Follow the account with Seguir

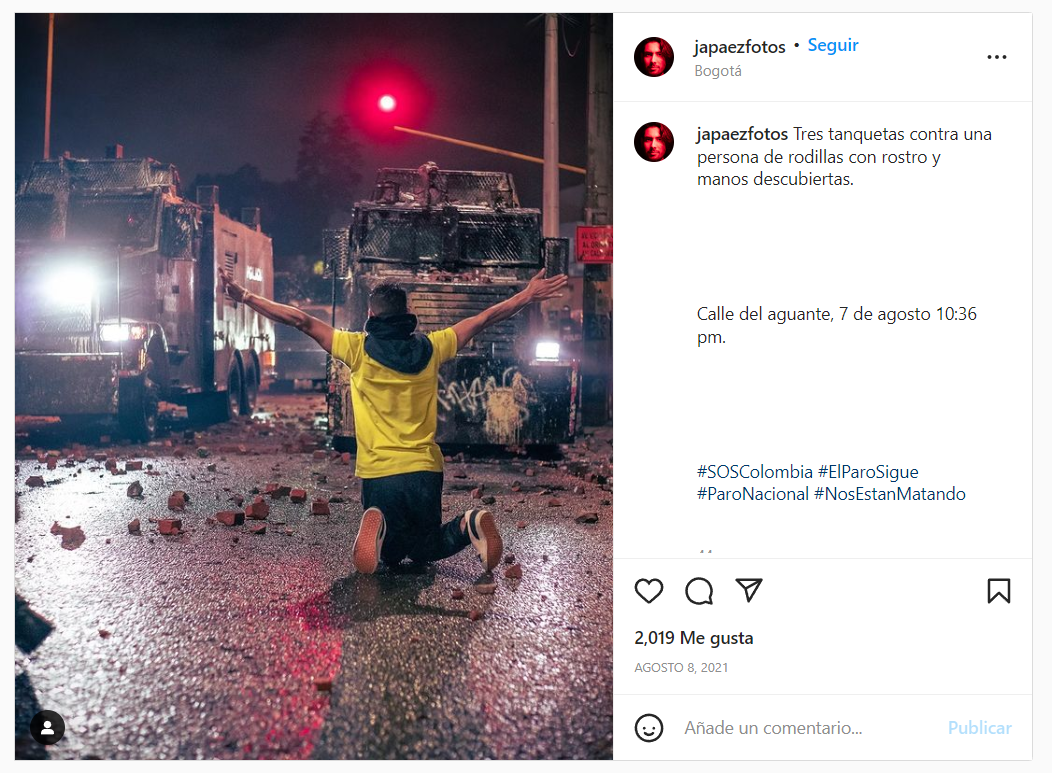click(833, 45)
